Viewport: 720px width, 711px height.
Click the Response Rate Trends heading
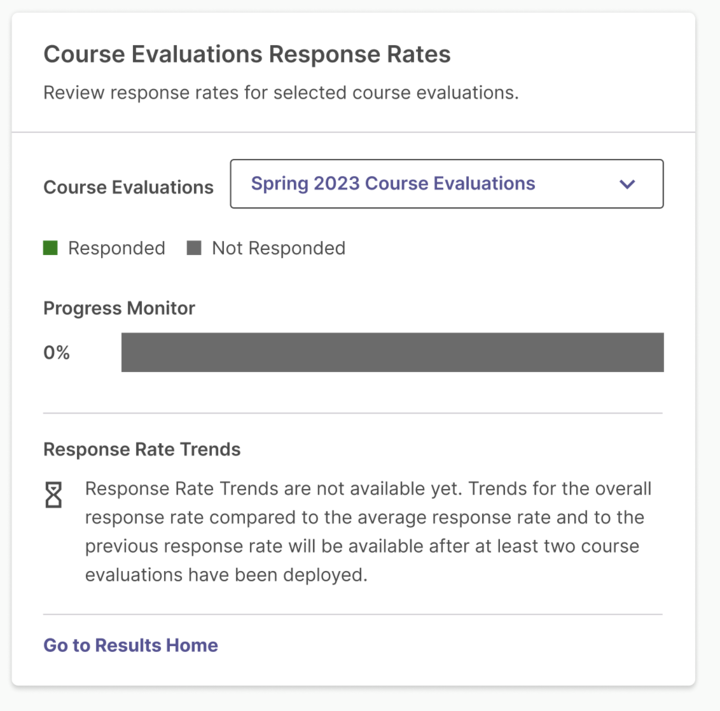[x=142, y=449]
